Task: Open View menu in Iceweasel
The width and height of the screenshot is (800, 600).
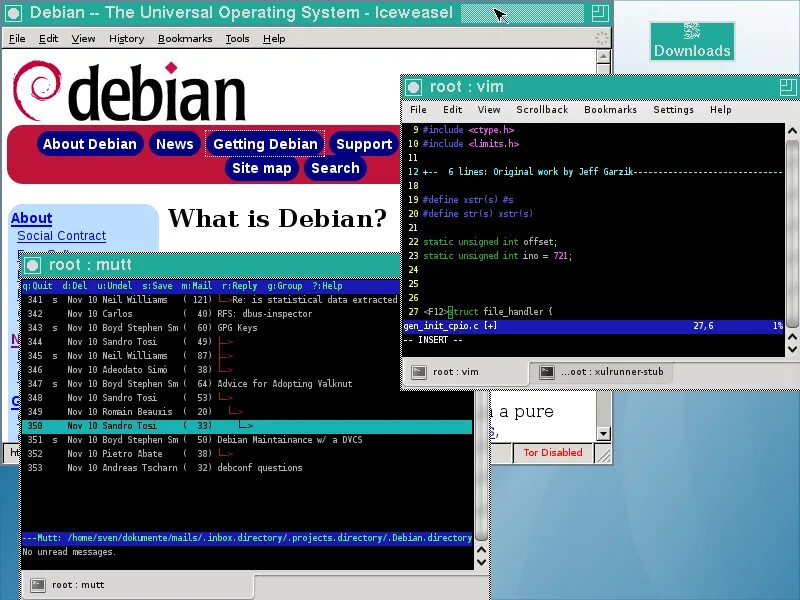Action: [83, 38]
